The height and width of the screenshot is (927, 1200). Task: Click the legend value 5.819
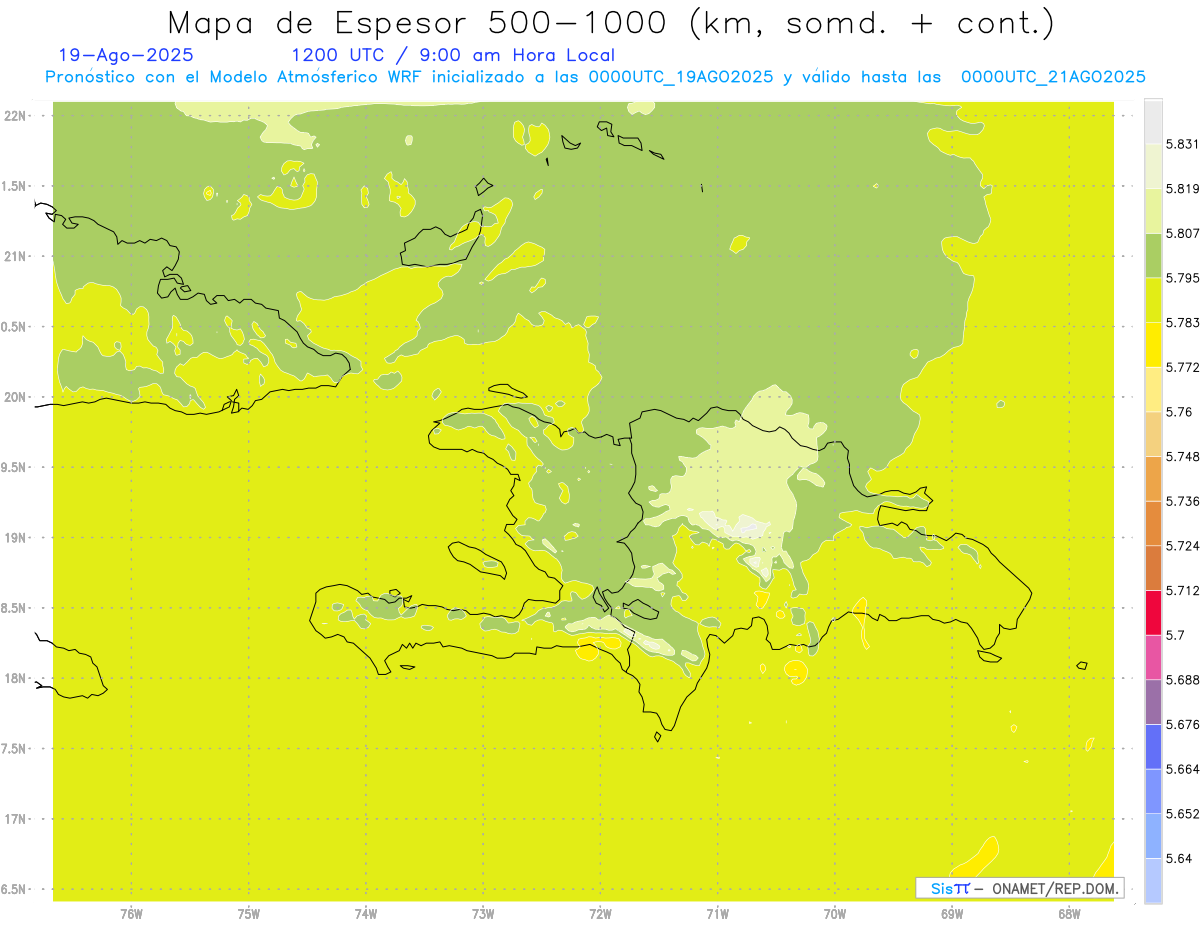coord(1181,189)
